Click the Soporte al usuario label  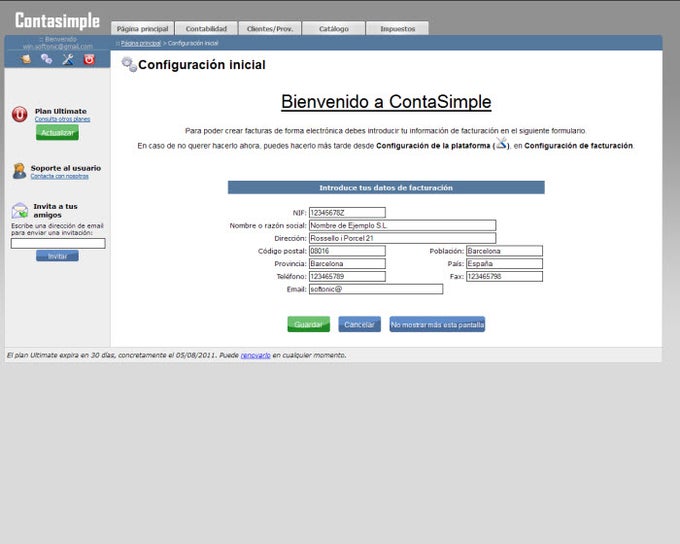(66, 168)
